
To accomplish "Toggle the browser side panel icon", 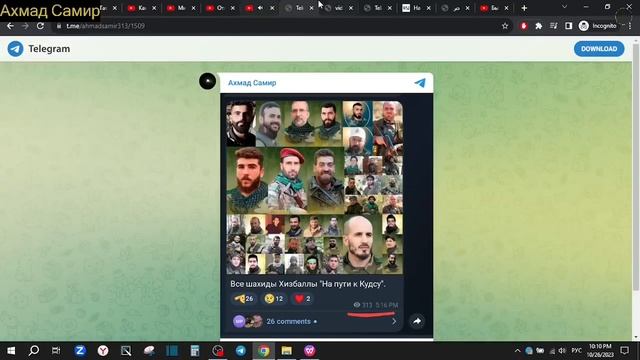I will tap(568, 26).
